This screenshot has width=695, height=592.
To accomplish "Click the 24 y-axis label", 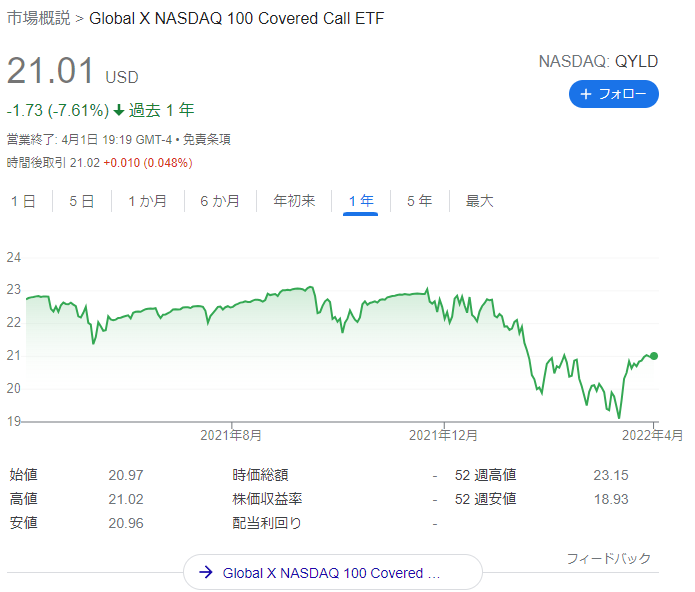I will pos(14,257).
